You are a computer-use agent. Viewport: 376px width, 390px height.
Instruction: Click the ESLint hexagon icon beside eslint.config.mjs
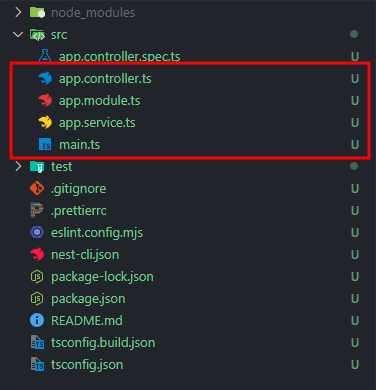pyautogui.click(x=37, y=232)
